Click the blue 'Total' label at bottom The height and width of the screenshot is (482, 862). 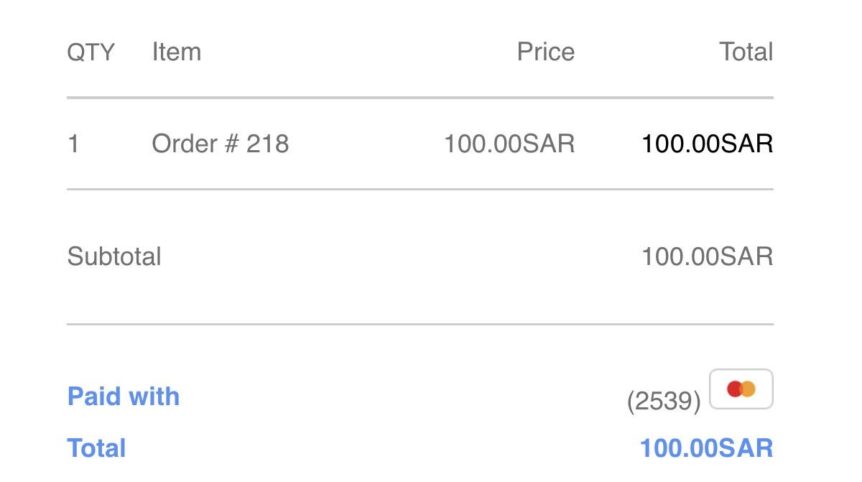click(96, 448)
